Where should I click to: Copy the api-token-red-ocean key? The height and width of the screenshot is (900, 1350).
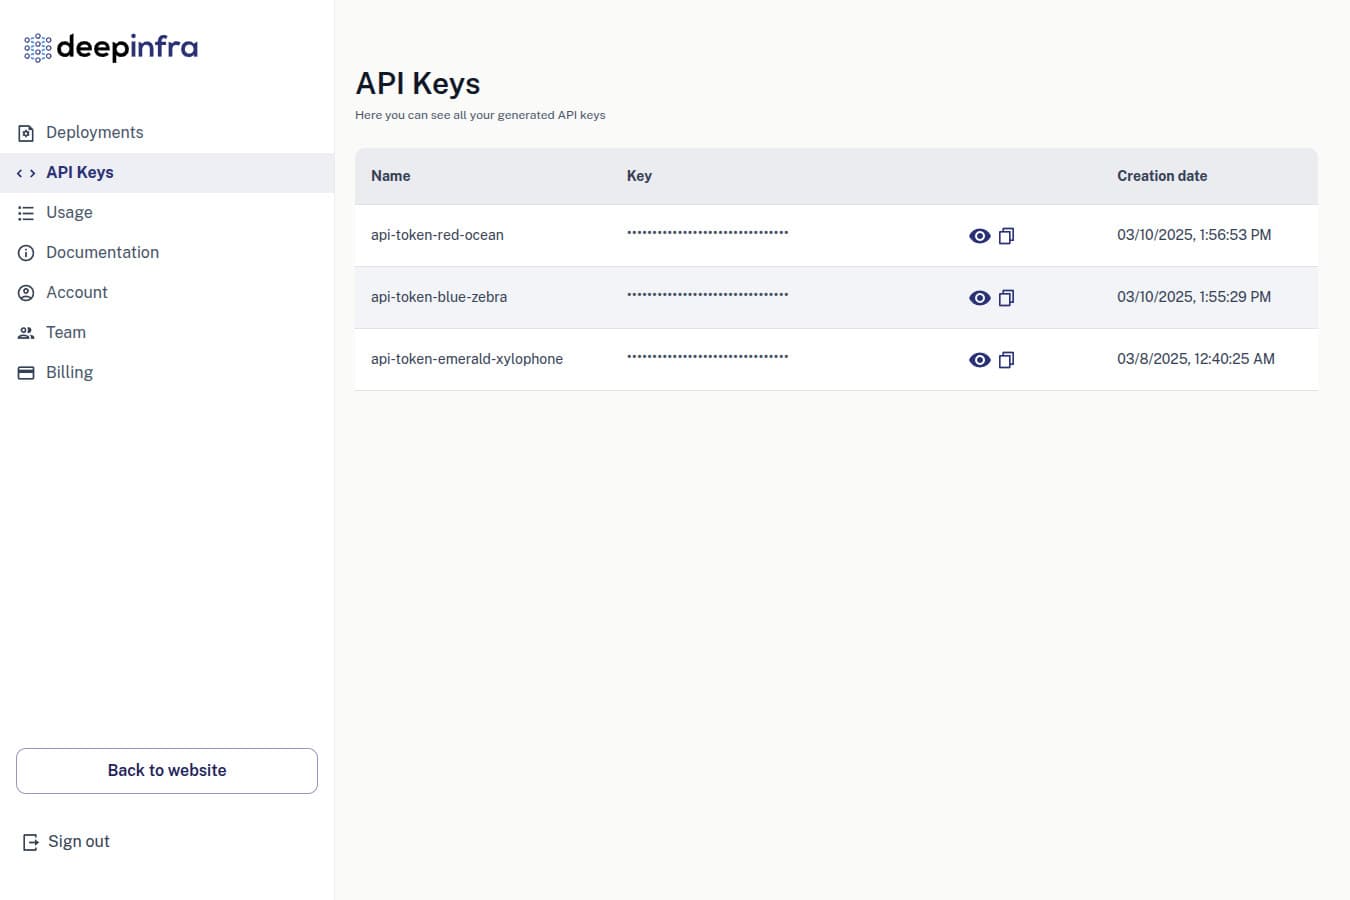click(x=1006, y=236)
